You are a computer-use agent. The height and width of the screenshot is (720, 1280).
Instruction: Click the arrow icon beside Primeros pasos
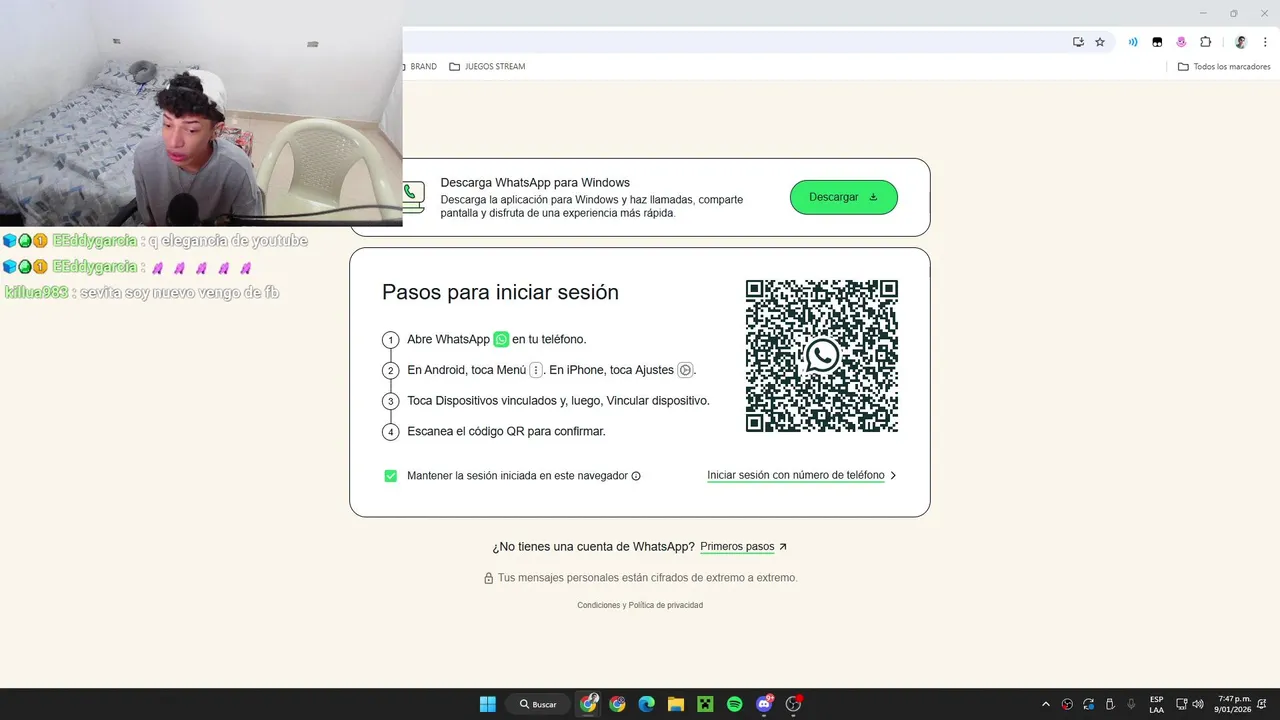click(783, 547)
